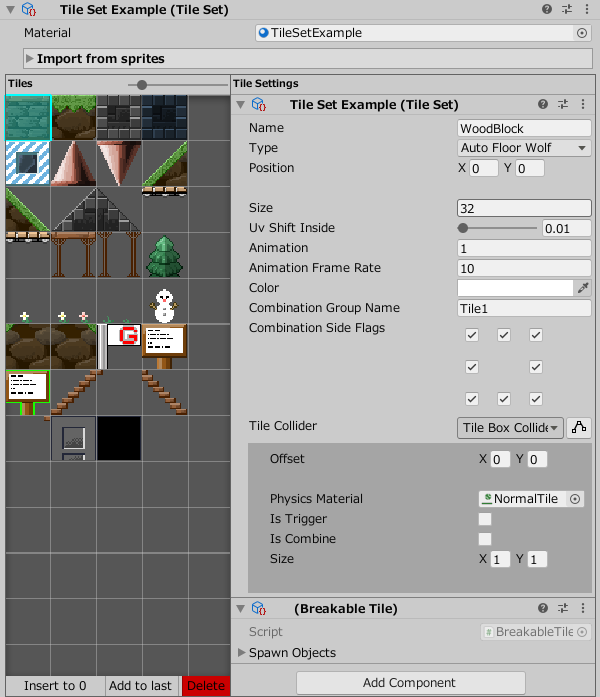Click Combination Group Name field Tile1
600x697 pixels.
pos(524,308)
